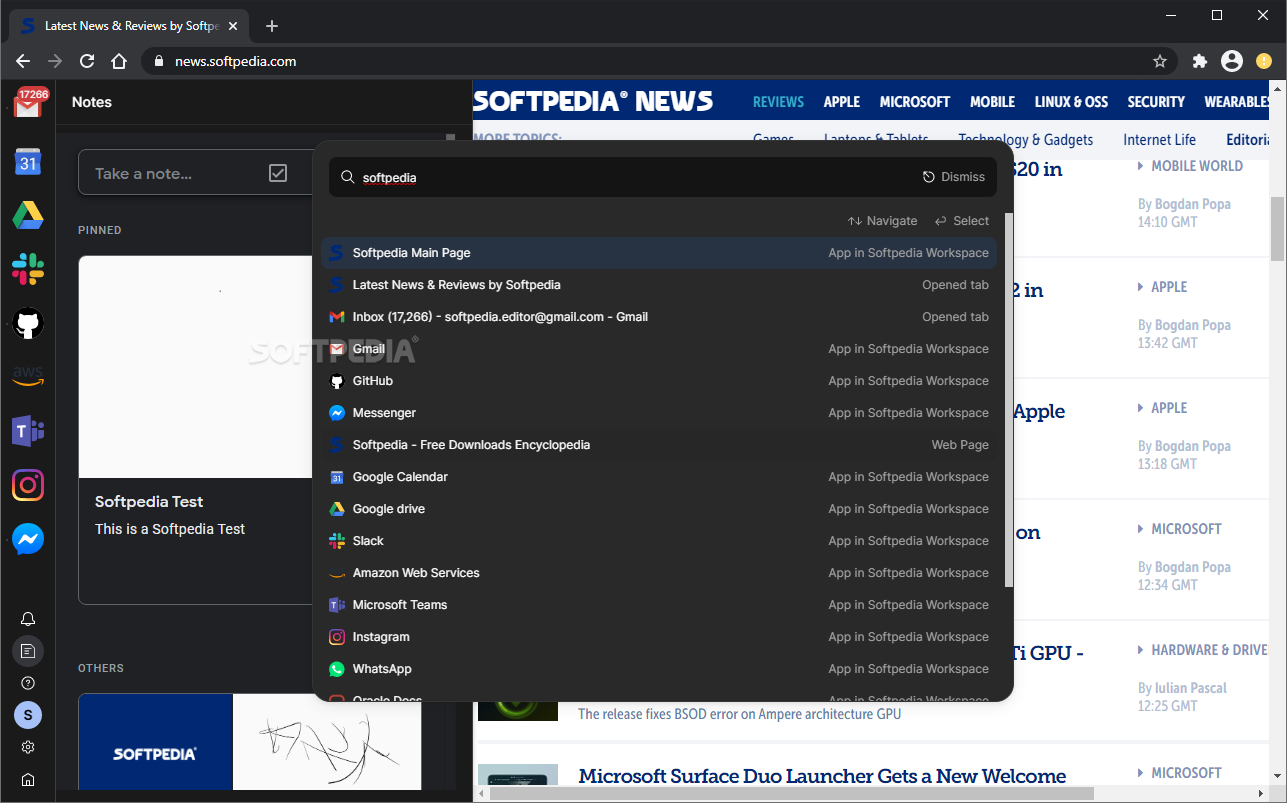The width and height of the screenshot is (1287, 803).
Task: Open Amazon Web Services sidebar icon
Action: point(28,377)
